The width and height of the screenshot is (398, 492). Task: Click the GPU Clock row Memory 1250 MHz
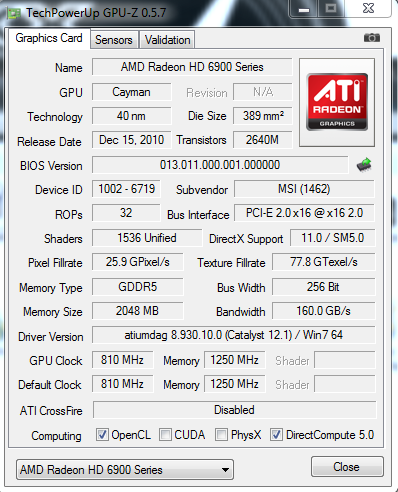pos(235,360)
